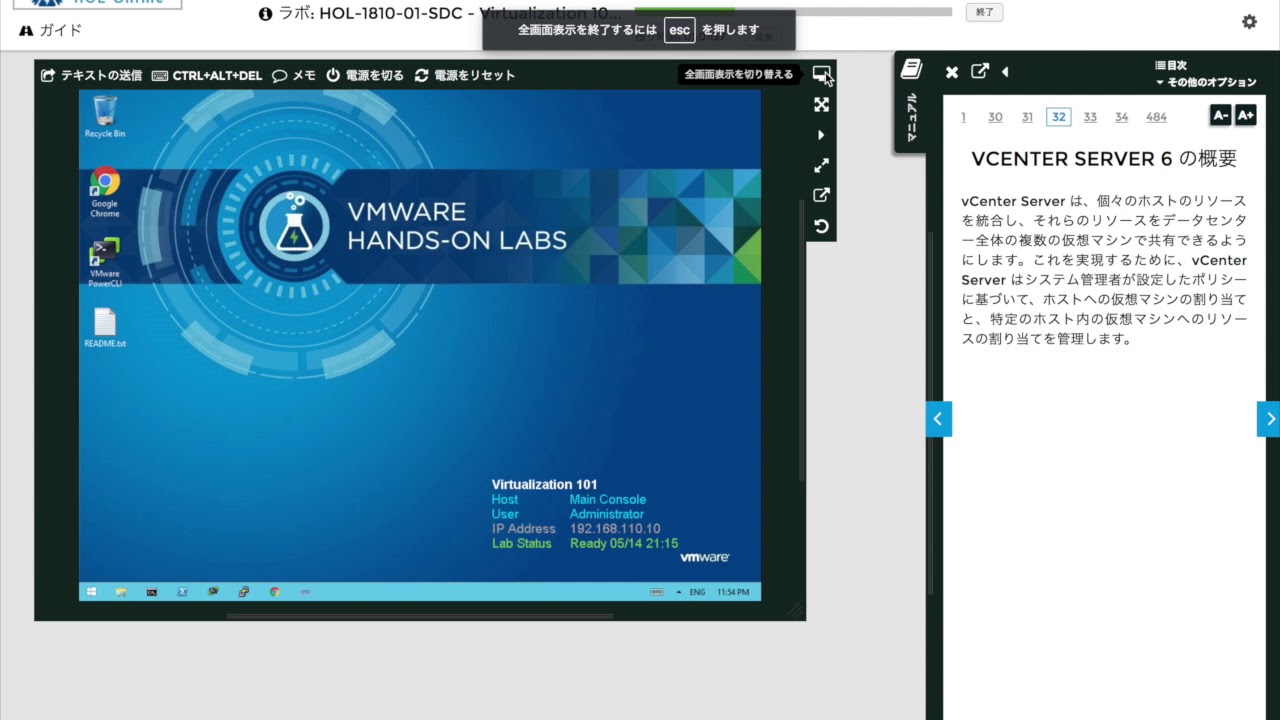Open the settings gear at top right
The height and width of the screenshot is (720, 1280).
click(x=1249, y=21)
